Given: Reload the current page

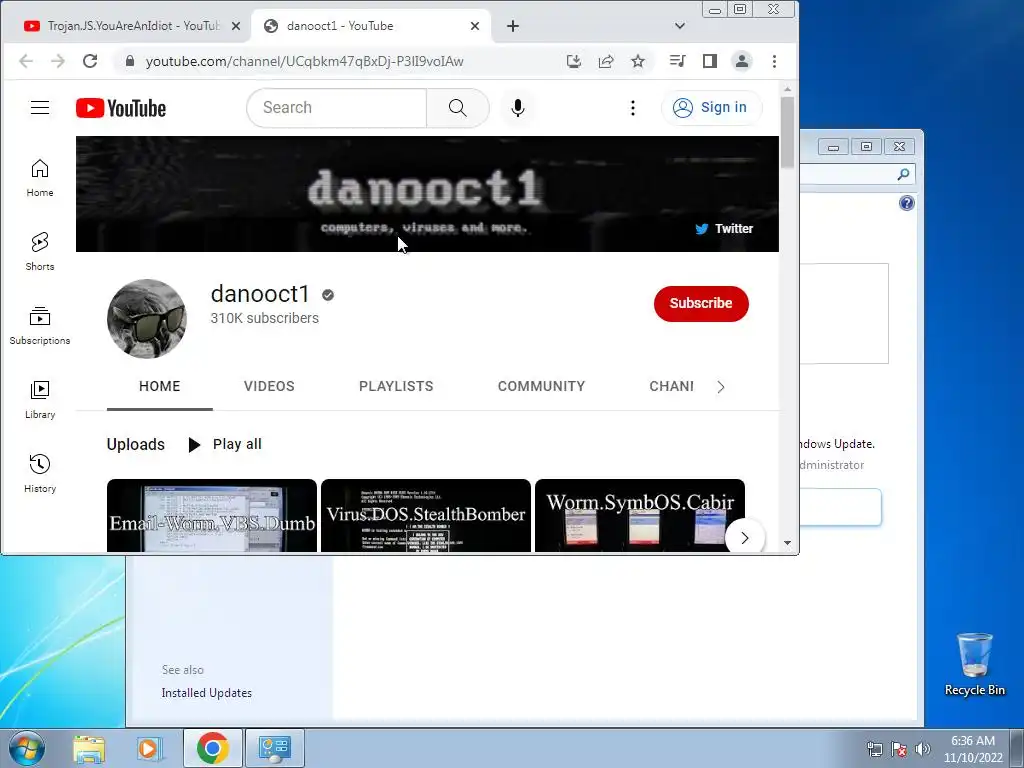Looking at the screenshot, I should (90, 61).
